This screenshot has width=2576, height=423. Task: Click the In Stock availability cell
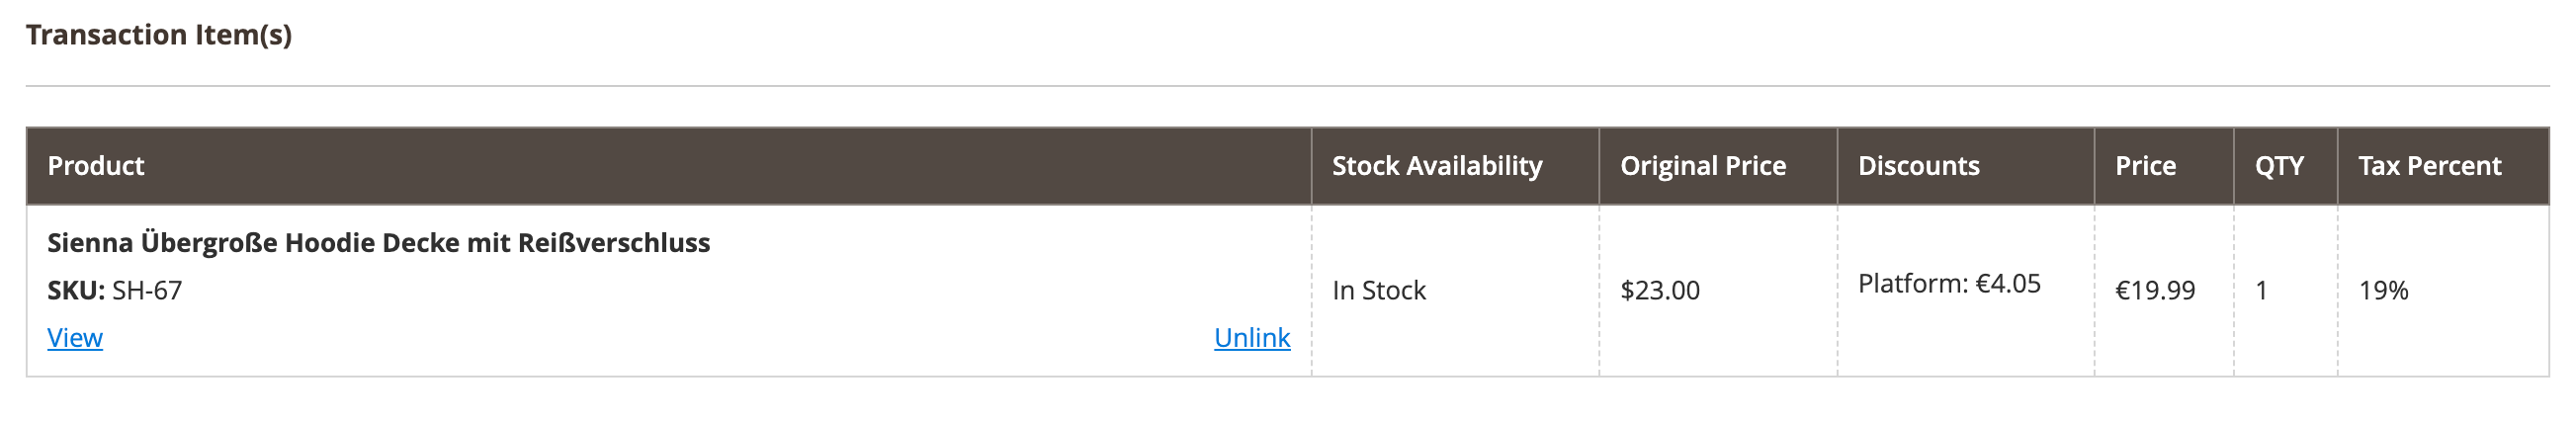pyautogui.click(x=1378, y=291)
